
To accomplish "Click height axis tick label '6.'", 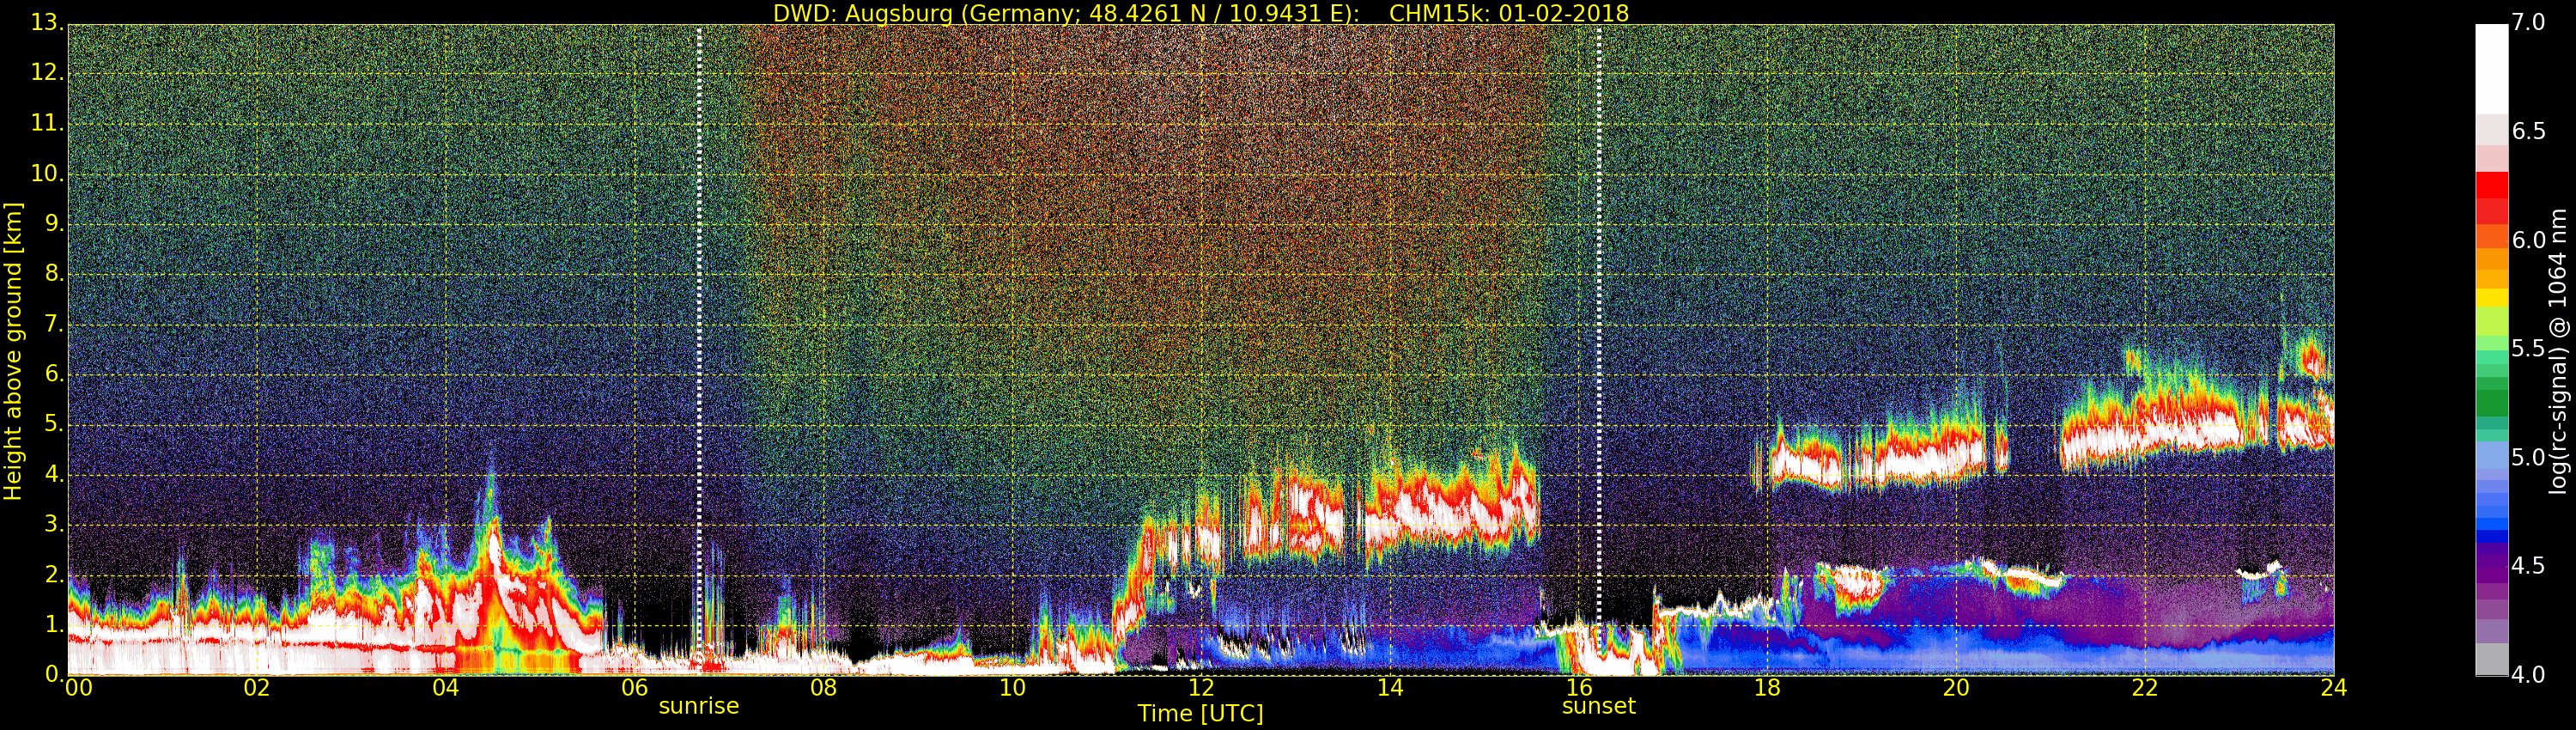I will coord(54,374).
